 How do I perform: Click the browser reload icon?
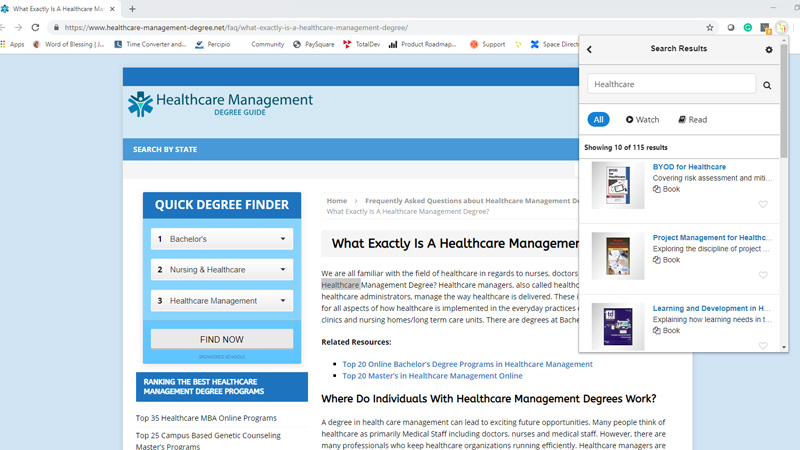(x=35, y=28)
